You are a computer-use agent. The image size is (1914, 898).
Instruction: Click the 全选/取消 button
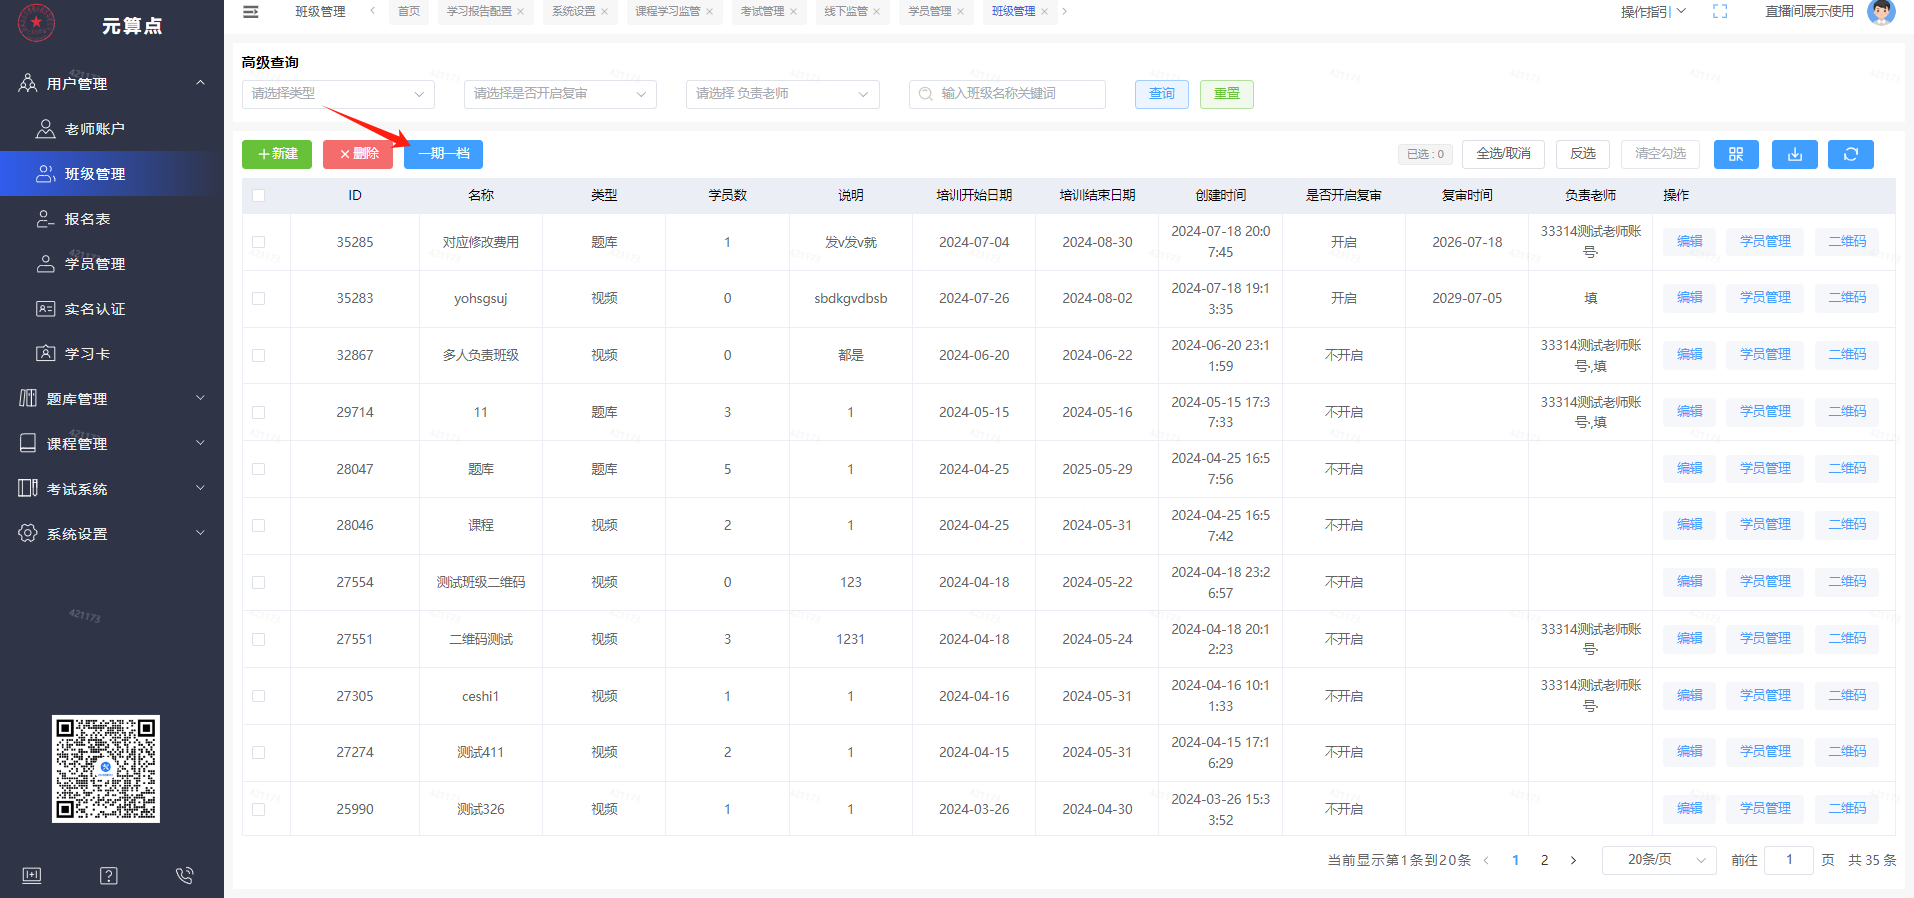coord(1503,154)
